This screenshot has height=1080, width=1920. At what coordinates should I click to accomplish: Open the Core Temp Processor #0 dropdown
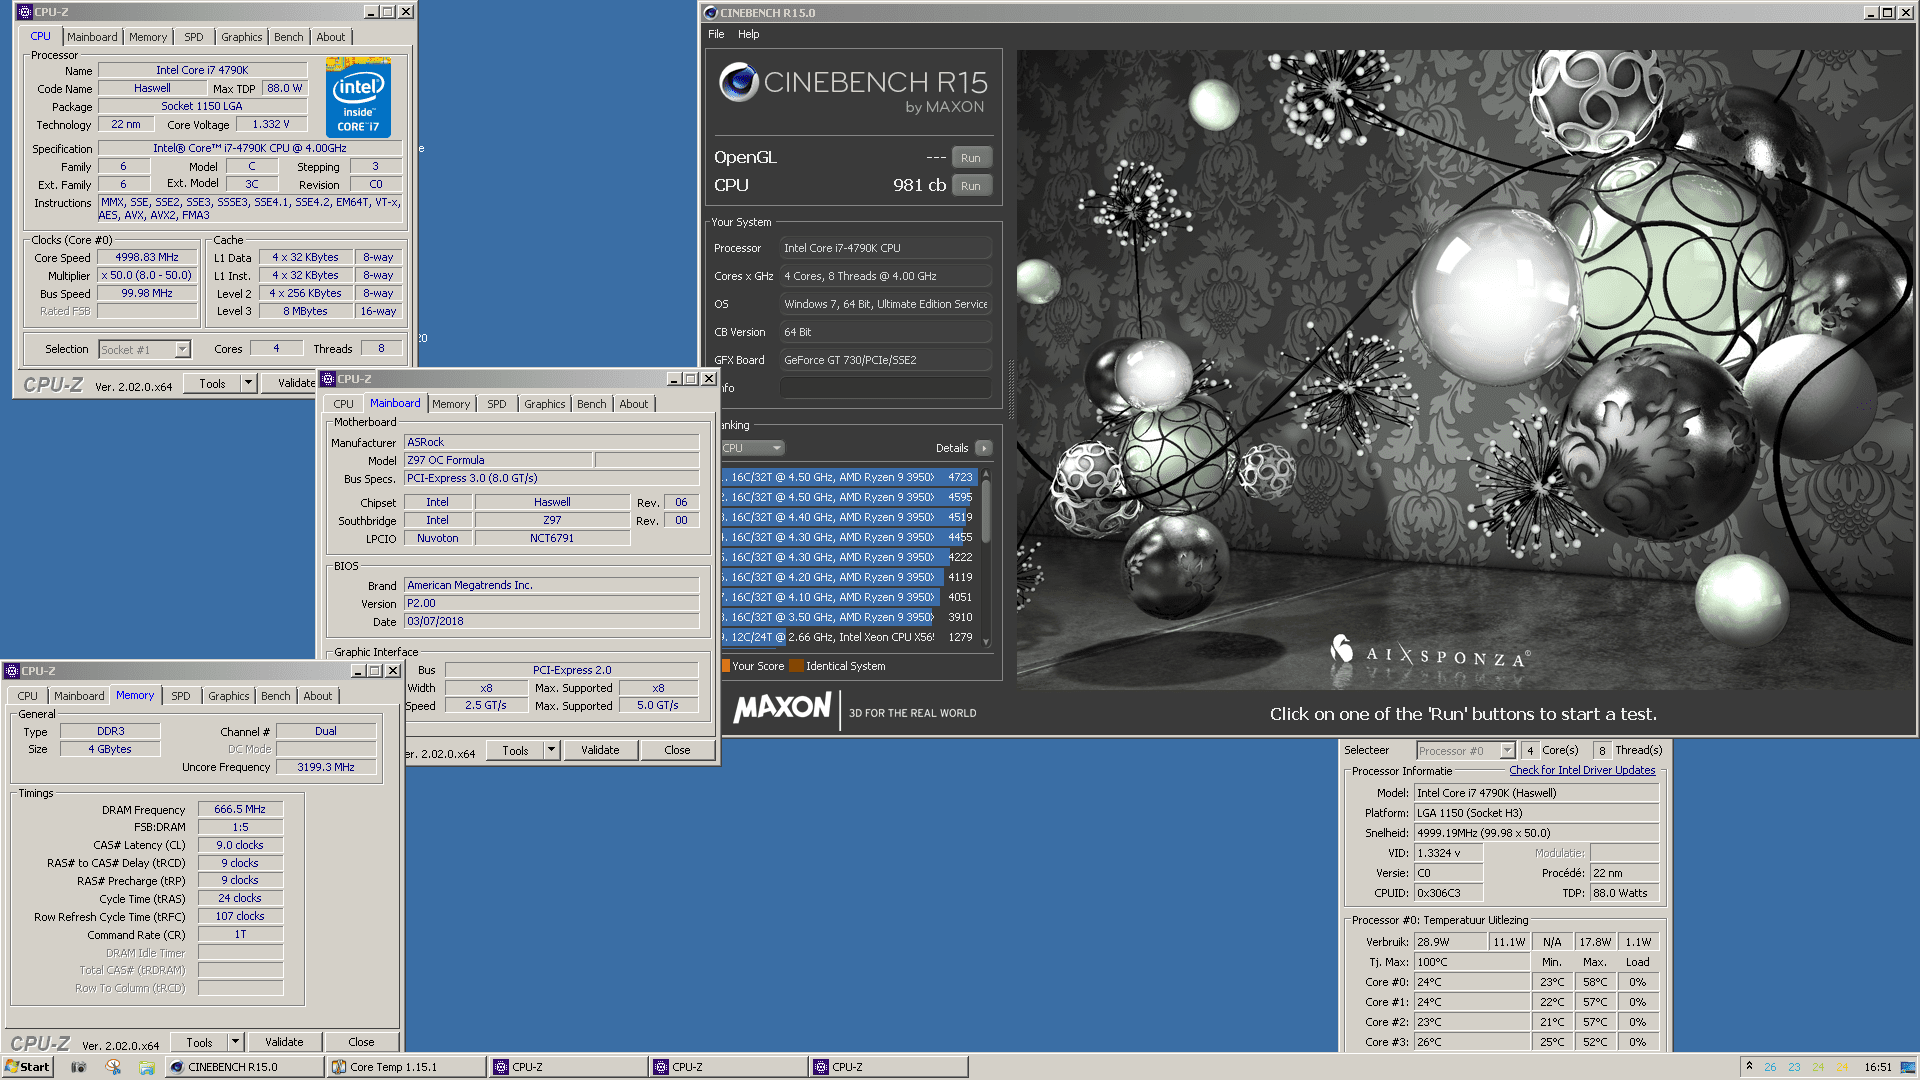pos(1466,751)
